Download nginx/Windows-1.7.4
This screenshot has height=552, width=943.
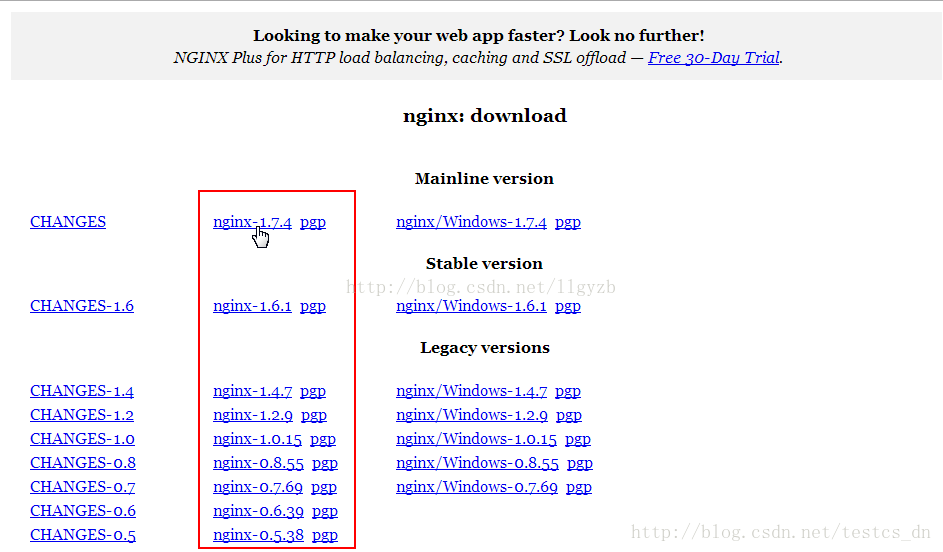pos(471,222)
